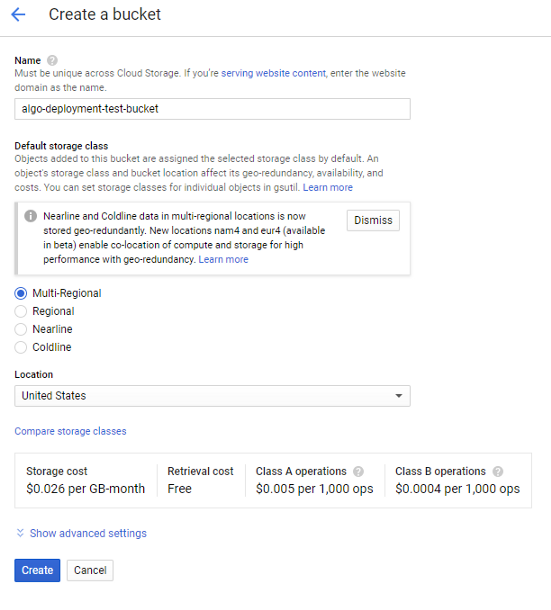Open Learn more link after gsutil text
The height and width of the screenshot is (610, 551).
pos(328,188)
